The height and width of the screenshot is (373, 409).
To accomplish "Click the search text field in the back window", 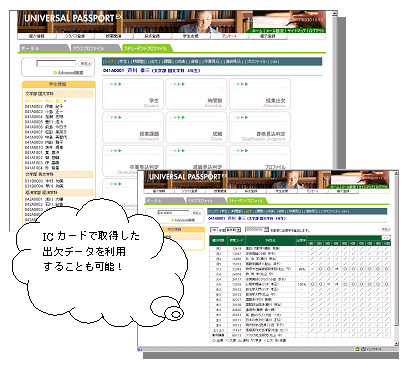I will click(x=56, y=63).
